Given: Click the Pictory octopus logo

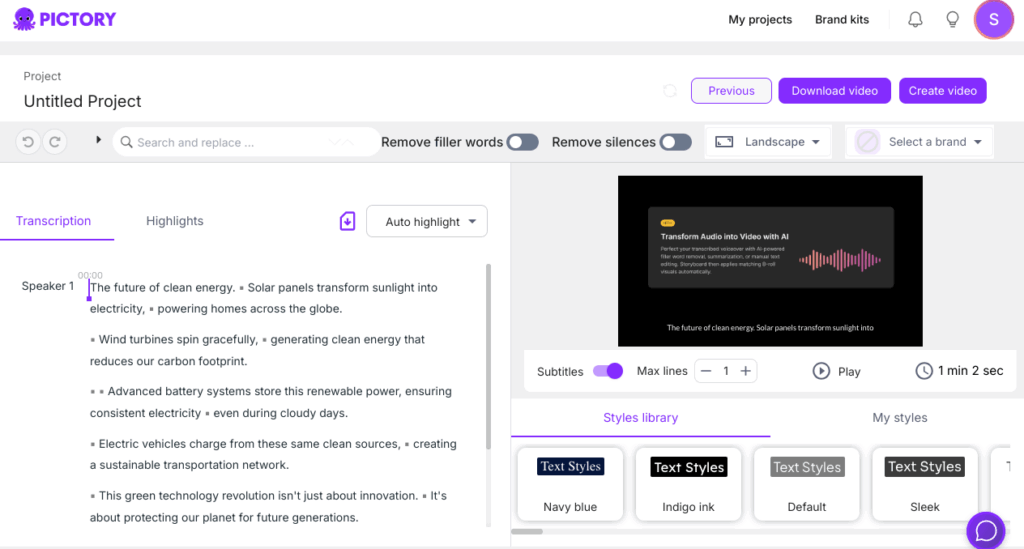Looking at the screenshot, I should 24,19.
